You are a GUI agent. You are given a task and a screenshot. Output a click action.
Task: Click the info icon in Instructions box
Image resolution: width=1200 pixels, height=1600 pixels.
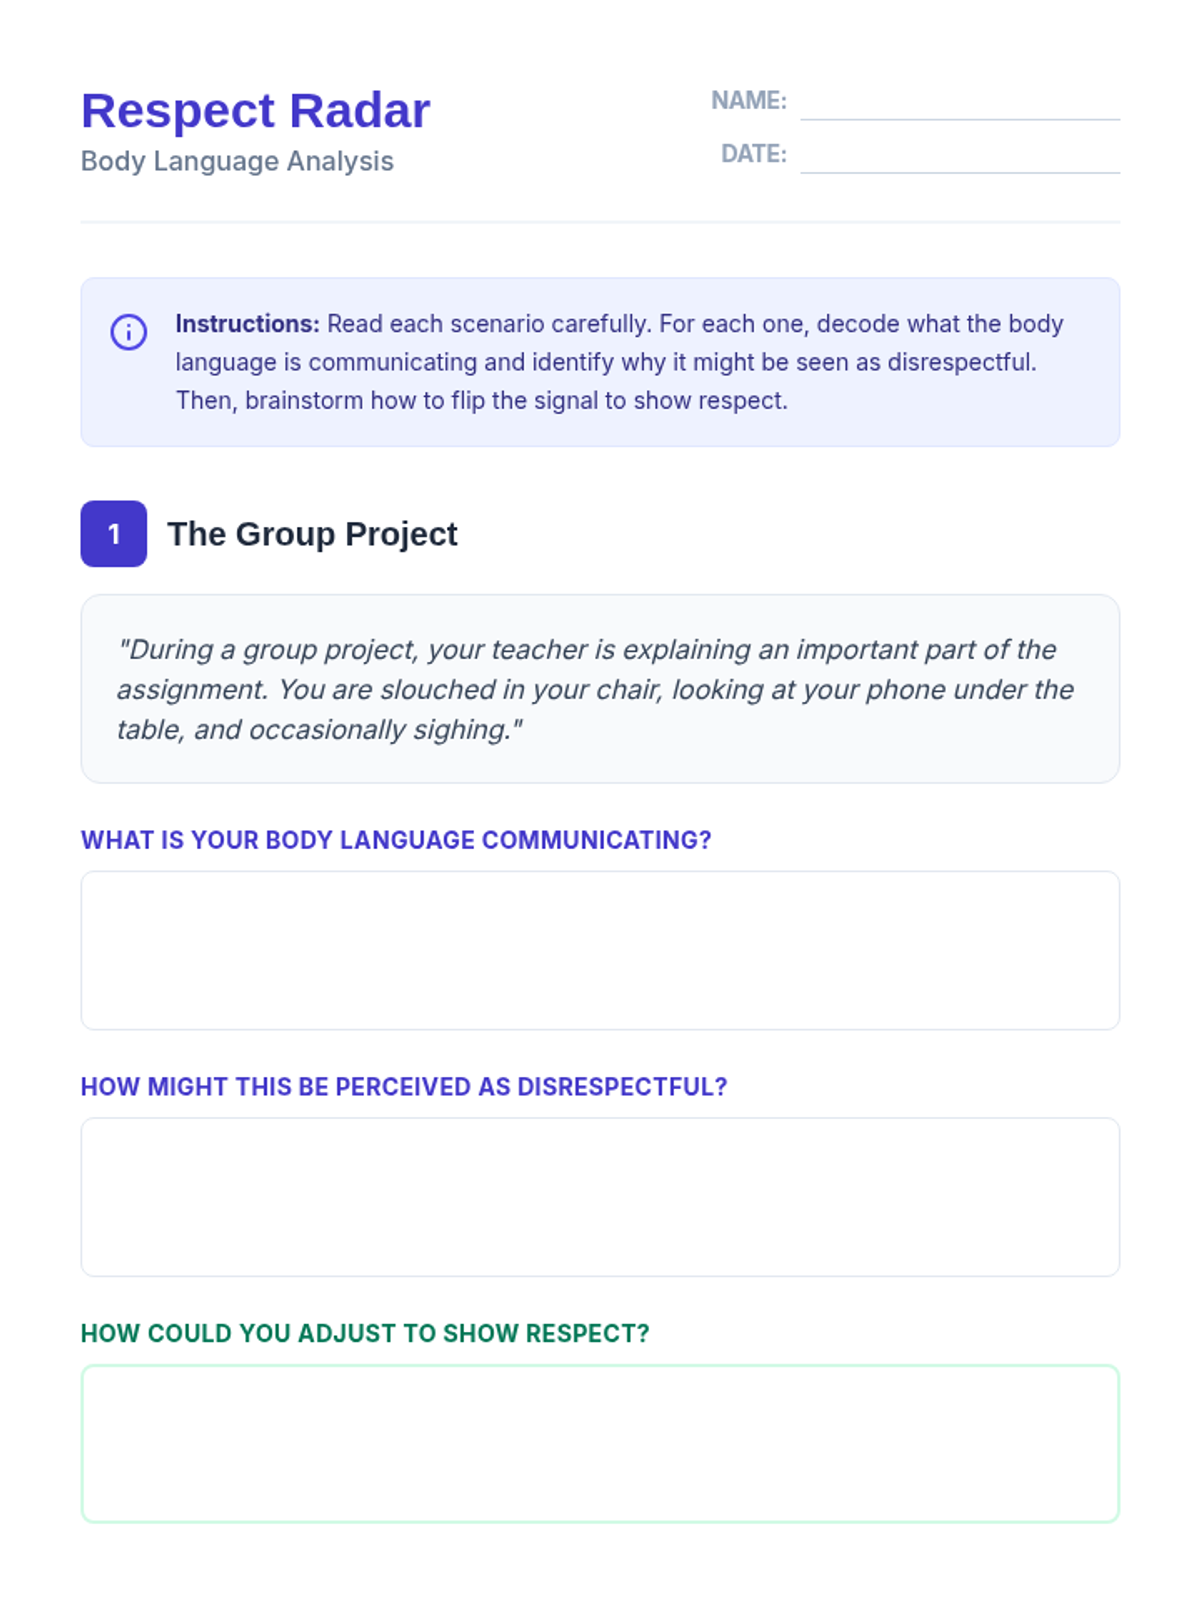[x=128, y=331]
